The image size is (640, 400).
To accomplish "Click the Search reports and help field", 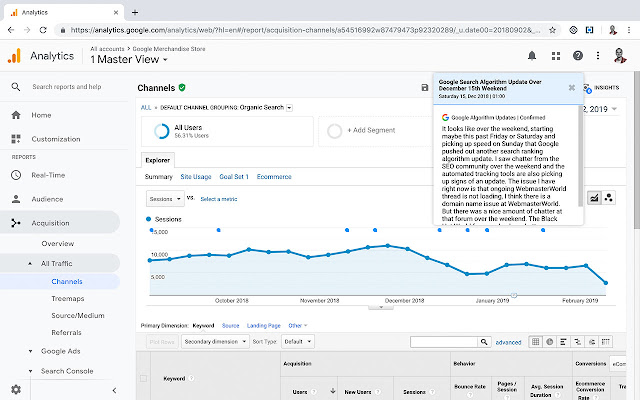I will pyautogui.click(x=72, y=87).
